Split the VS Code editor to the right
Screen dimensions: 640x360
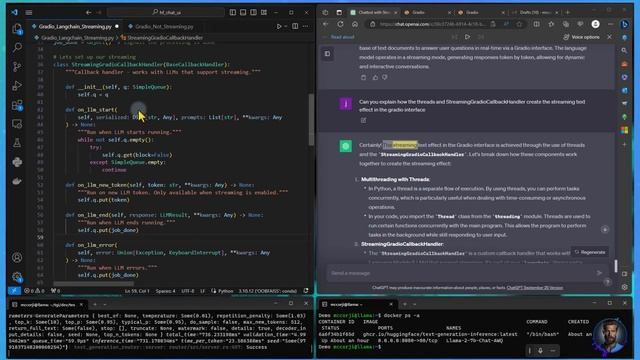point(295,27)
